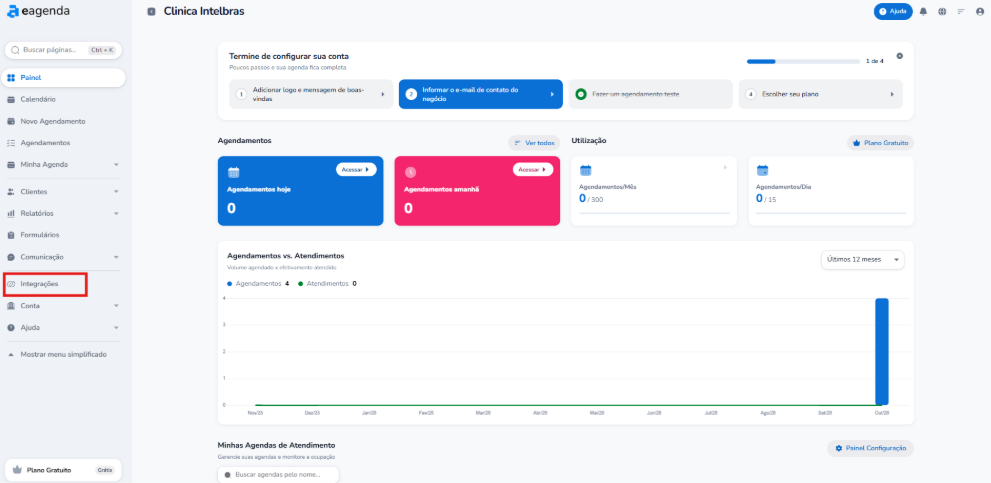Click calendar icon in Agendamentos/Dia card
Viewport: 991px width, 483px height.
(762, 170)
